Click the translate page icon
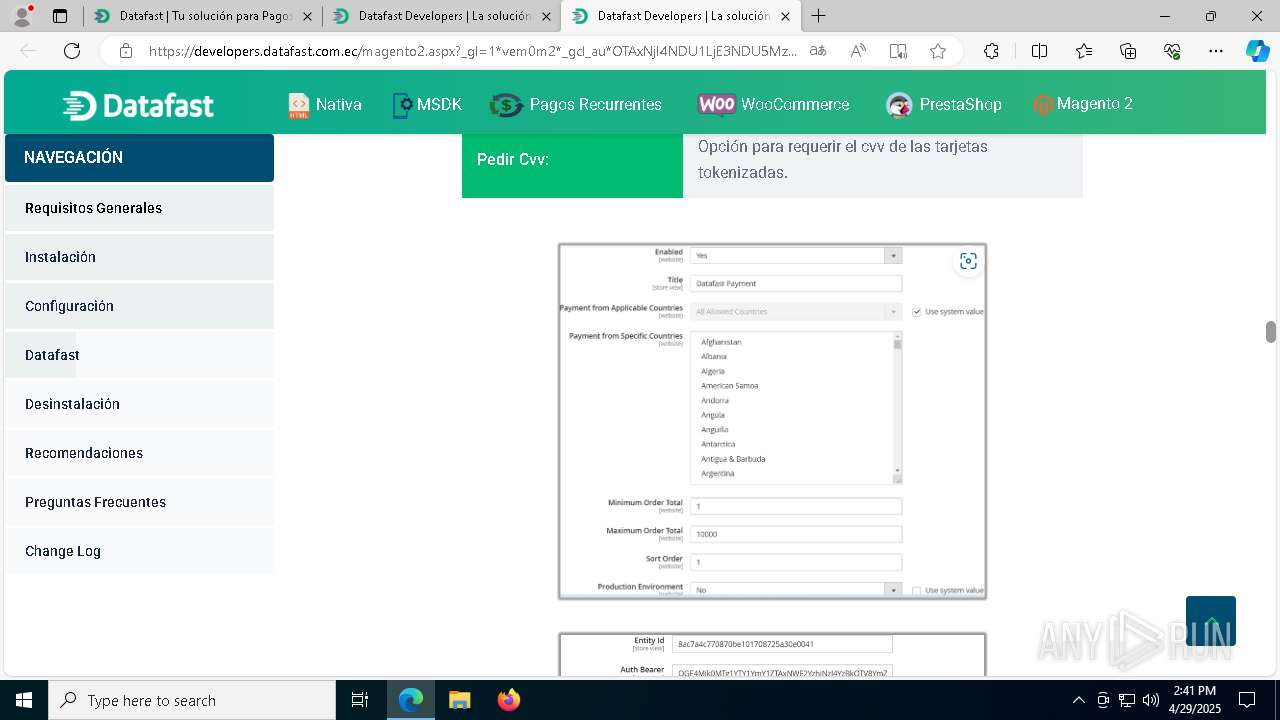 pos(818,51)
